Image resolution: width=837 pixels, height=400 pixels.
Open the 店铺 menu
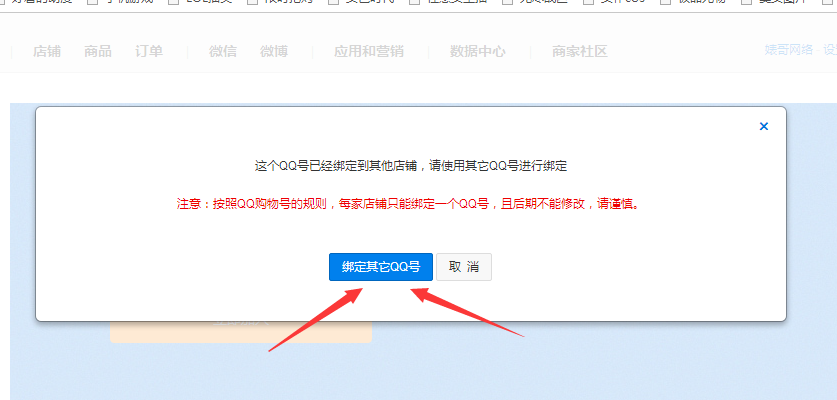click(47, 52)
